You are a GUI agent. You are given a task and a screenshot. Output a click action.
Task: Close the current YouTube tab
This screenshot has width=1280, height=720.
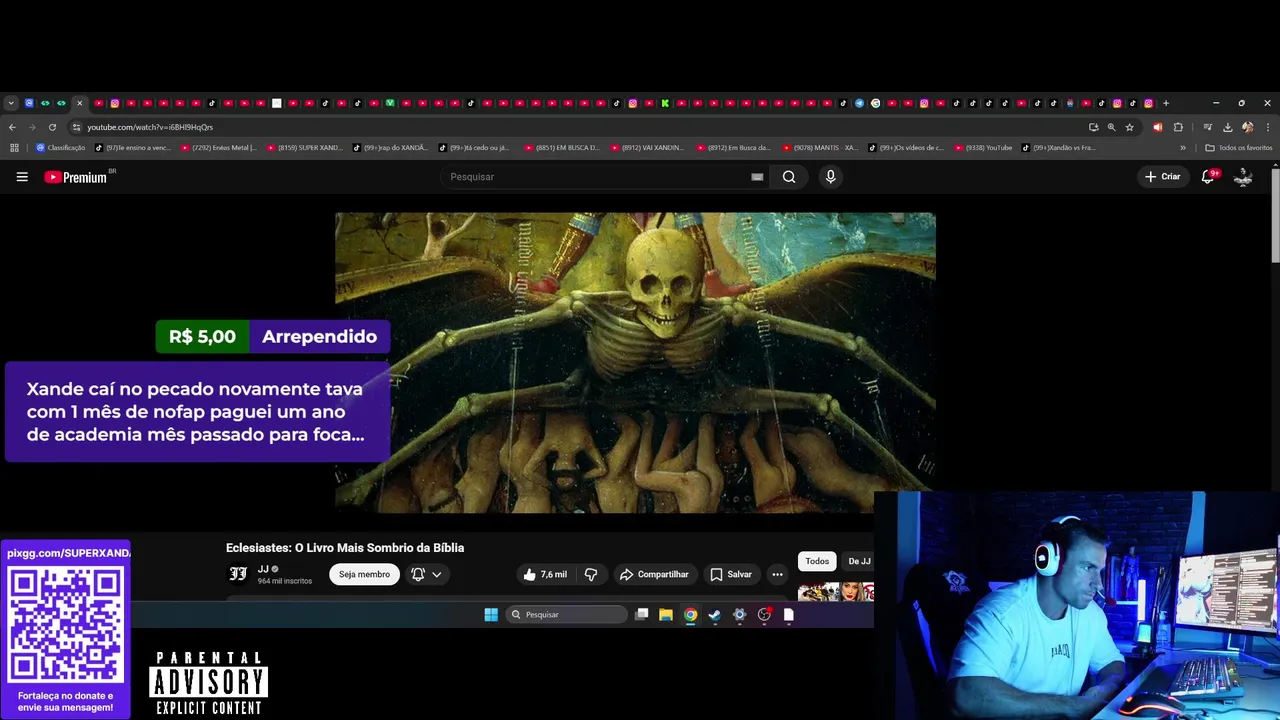click(x=79, y=103)
